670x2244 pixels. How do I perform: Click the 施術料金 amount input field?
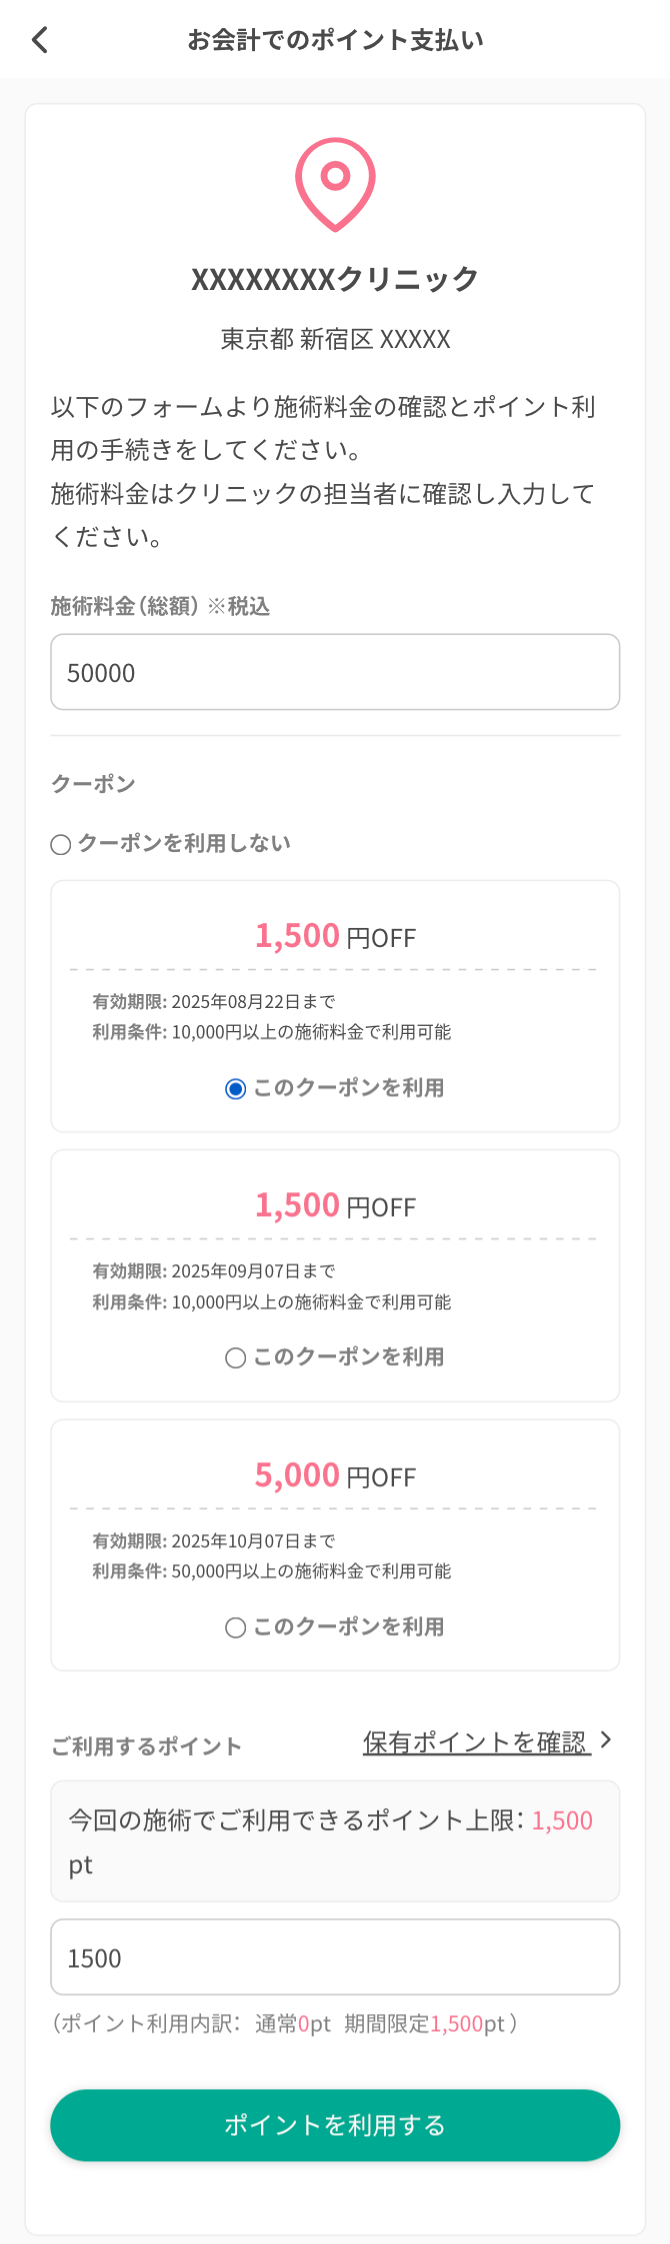click(335, 672)
